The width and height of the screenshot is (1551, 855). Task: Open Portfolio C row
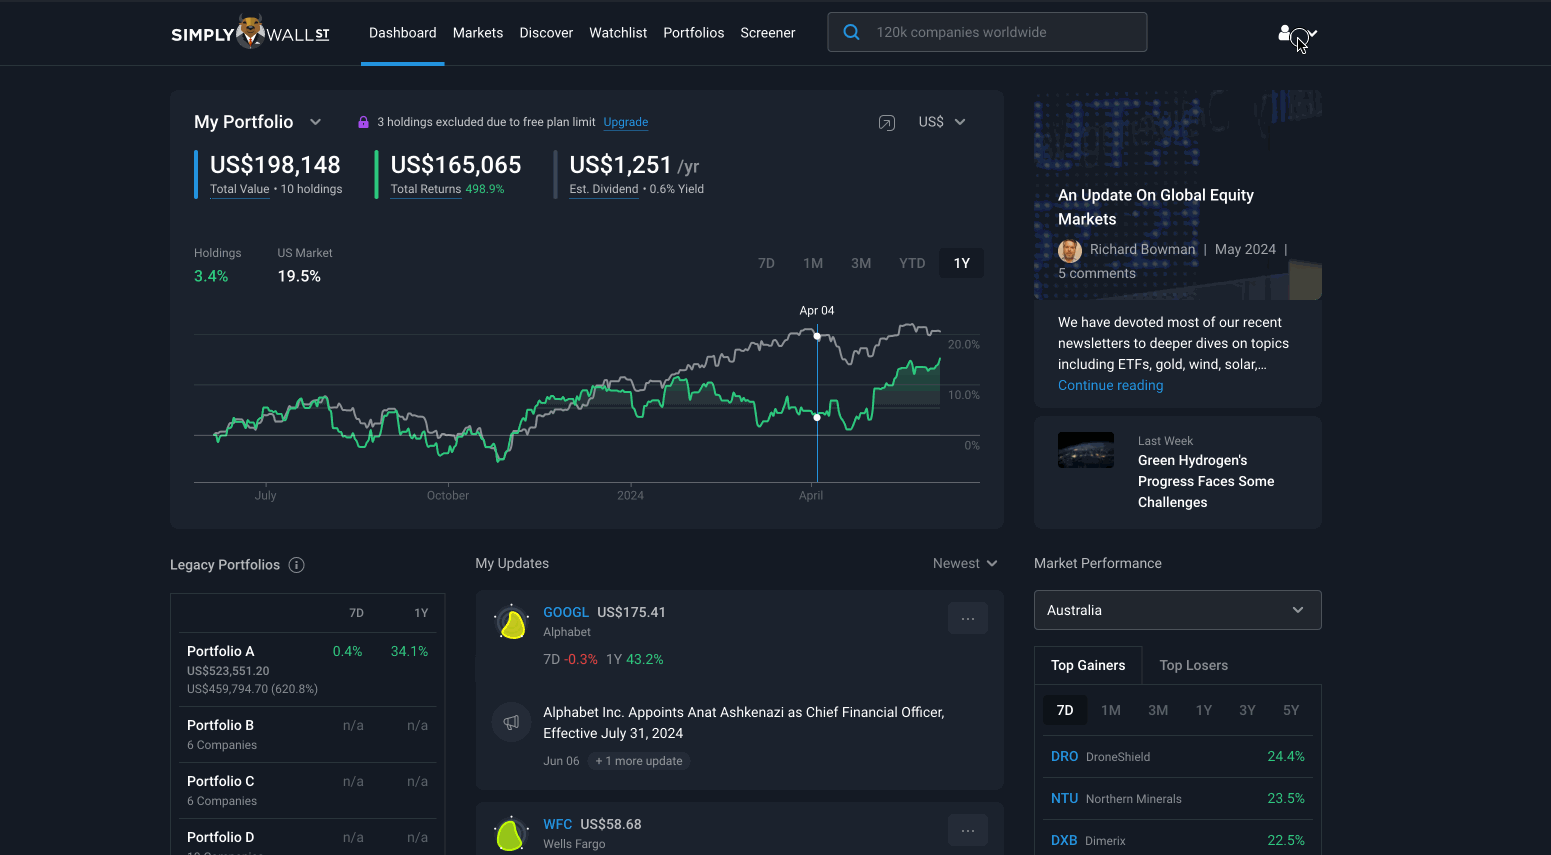coord(308,790)
